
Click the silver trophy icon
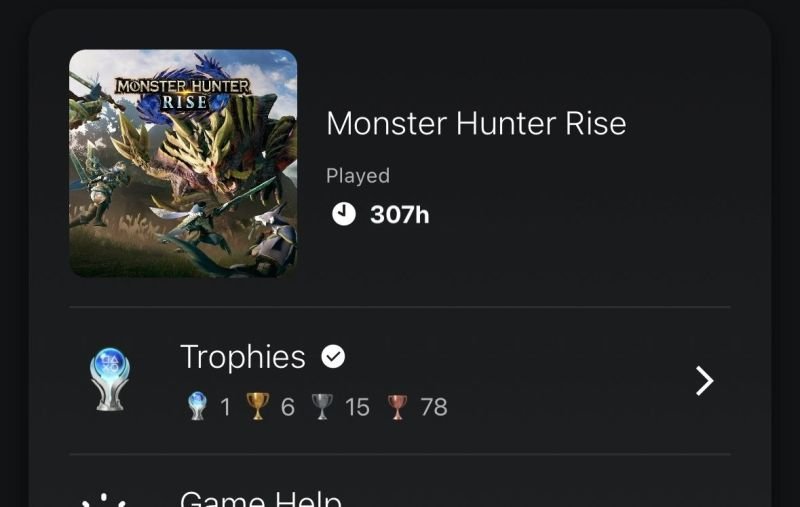(x=321, y=407)
